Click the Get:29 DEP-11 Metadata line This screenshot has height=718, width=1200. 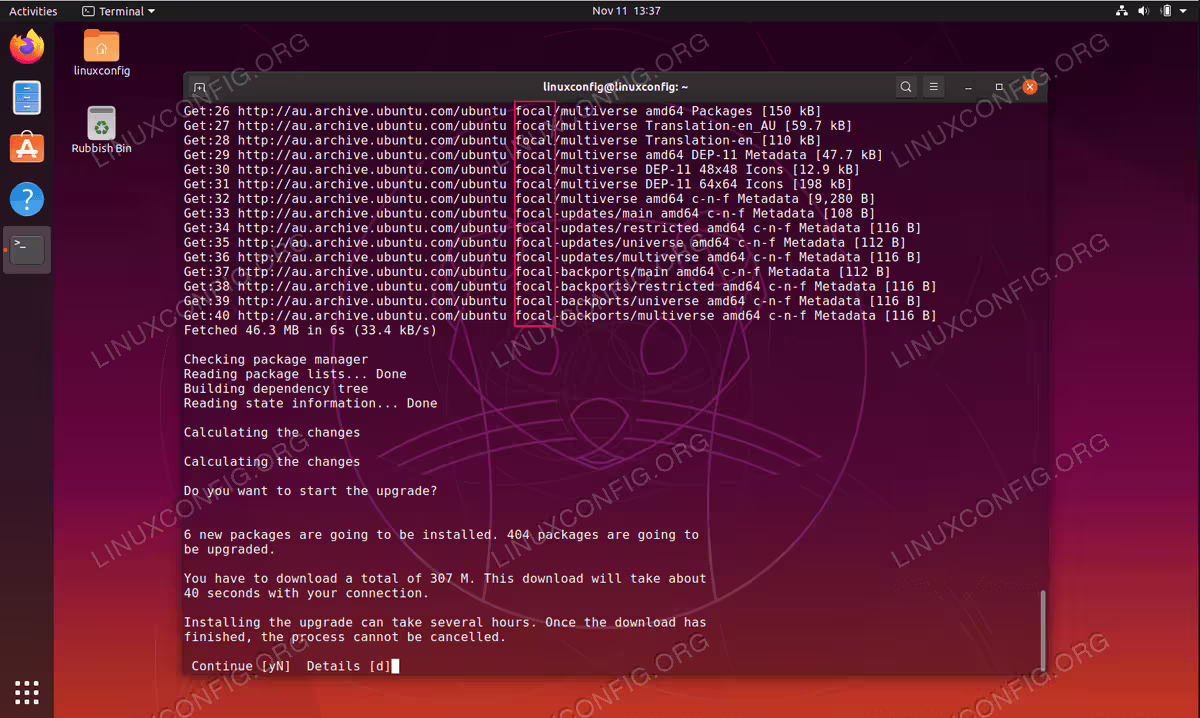tap(533, 155)
